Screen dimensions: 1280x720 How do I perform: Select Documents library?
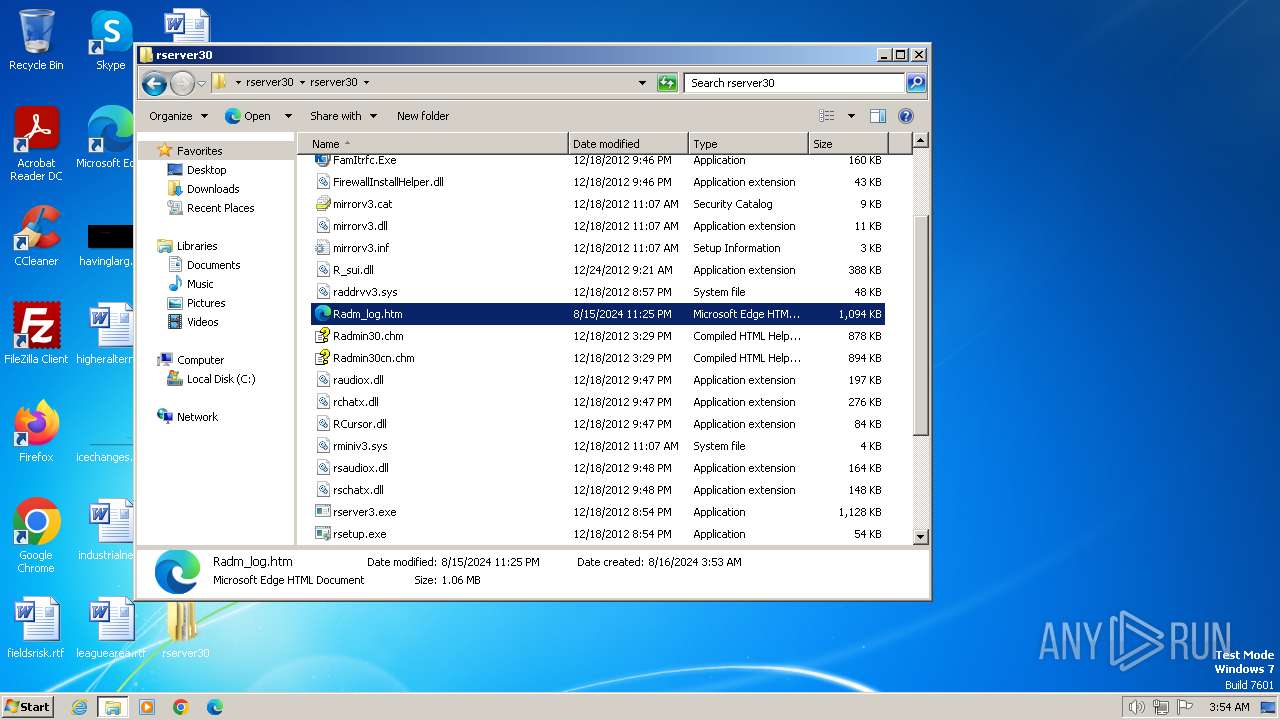click(x=213, y=265)
